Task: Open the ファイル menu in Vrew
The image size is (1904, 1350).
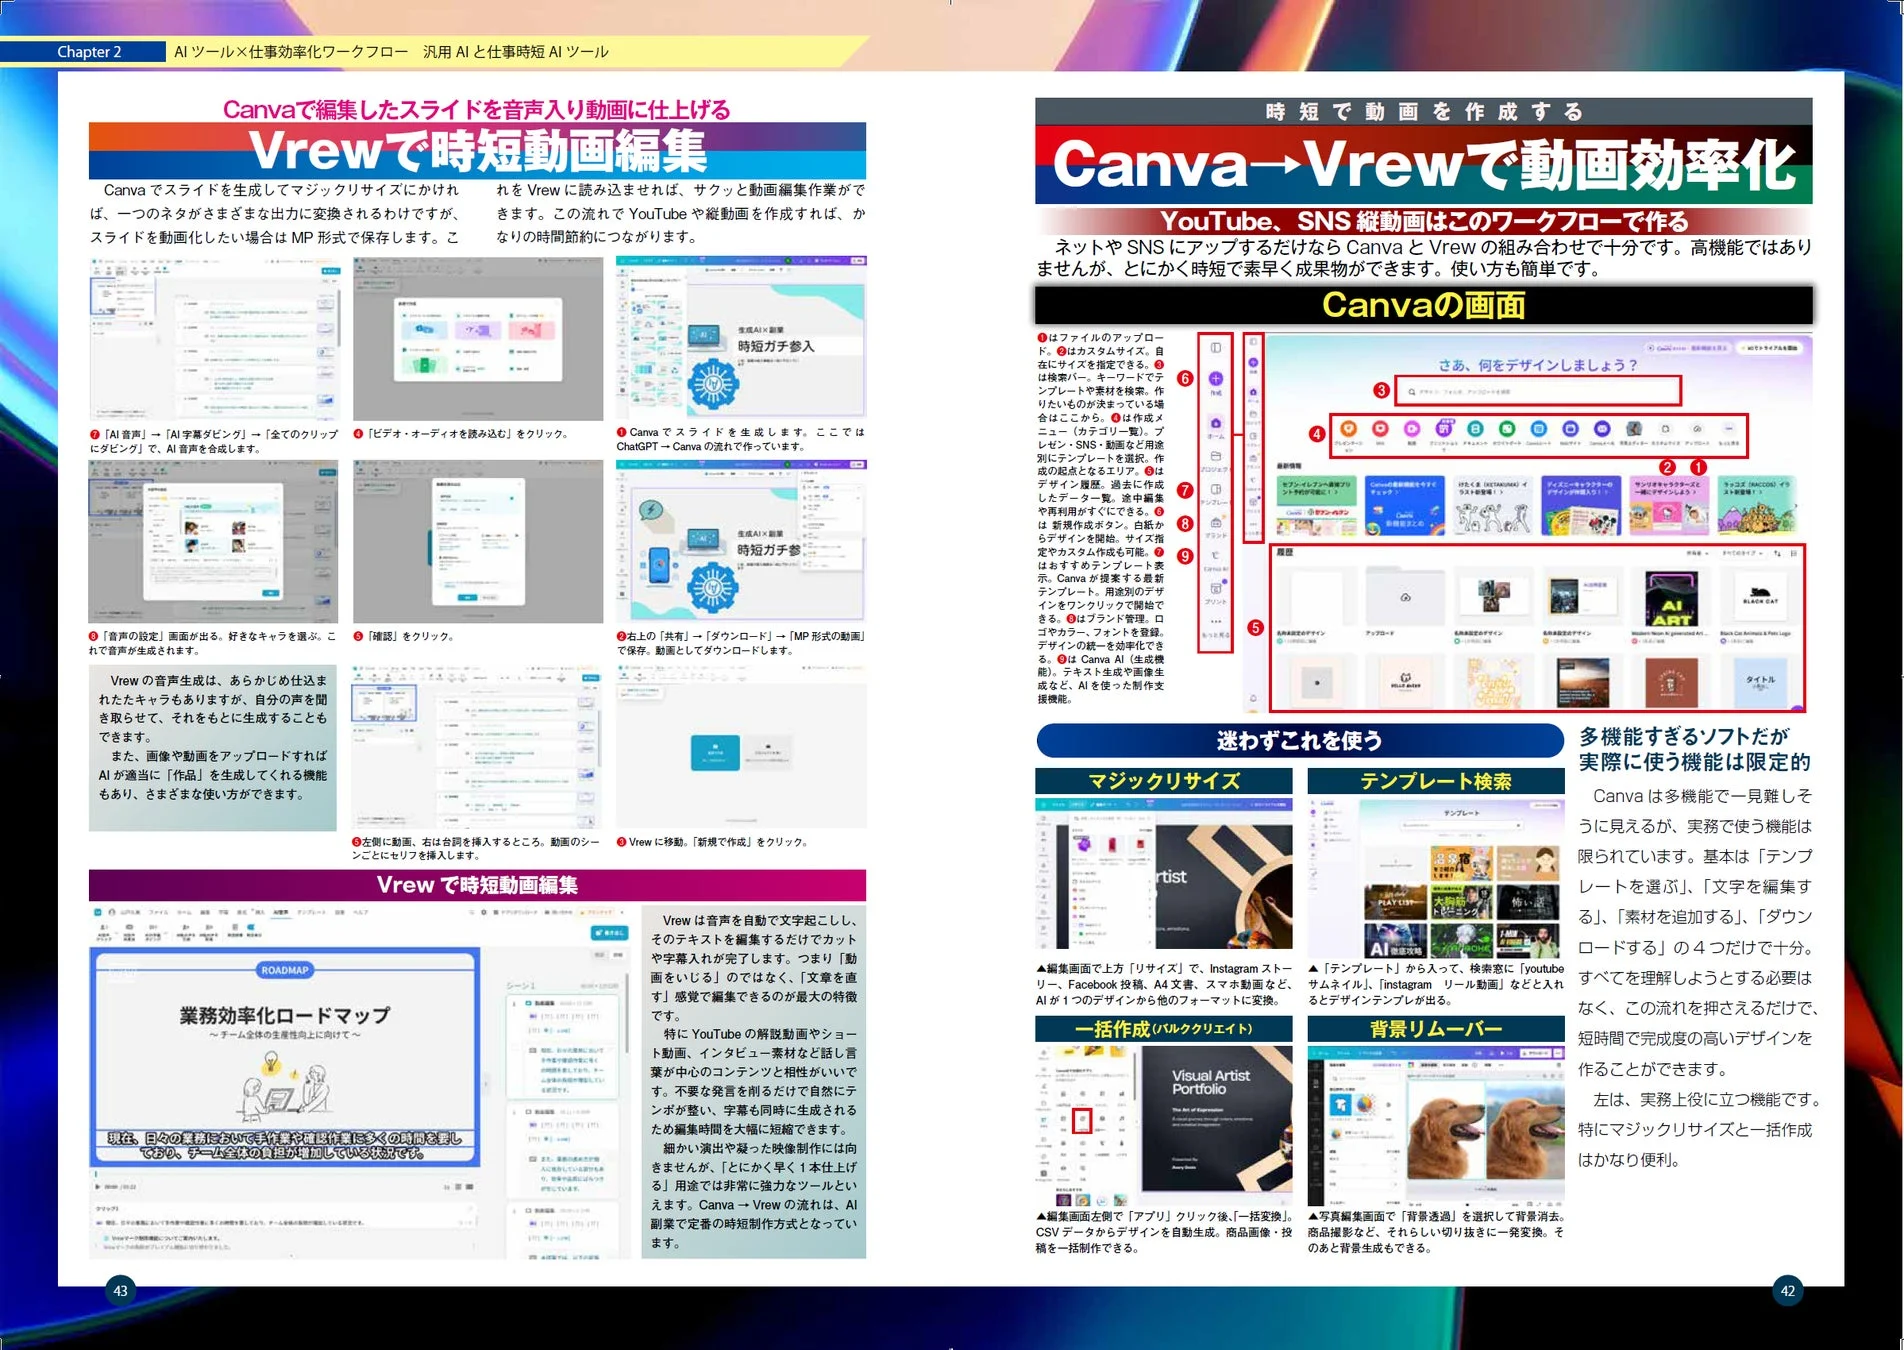Action: [x=158, y=912]
